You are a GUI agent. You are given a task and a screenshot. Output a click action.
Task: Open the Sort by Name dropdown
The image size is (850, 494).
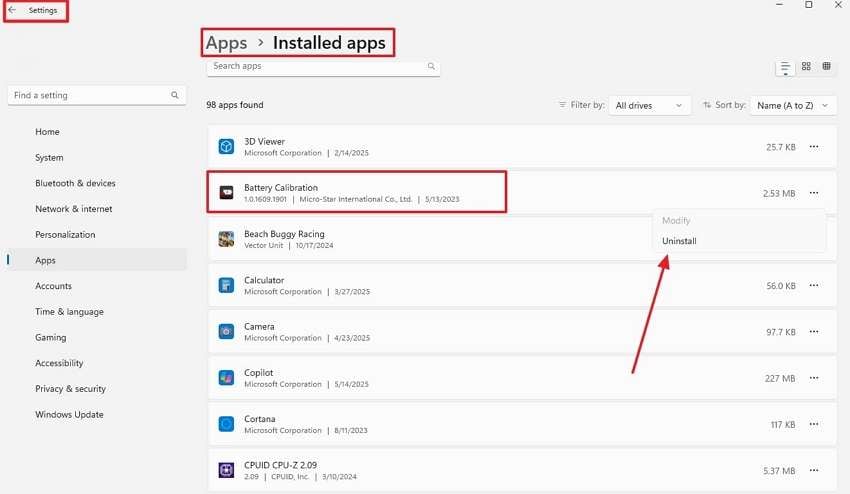point(793,105)
